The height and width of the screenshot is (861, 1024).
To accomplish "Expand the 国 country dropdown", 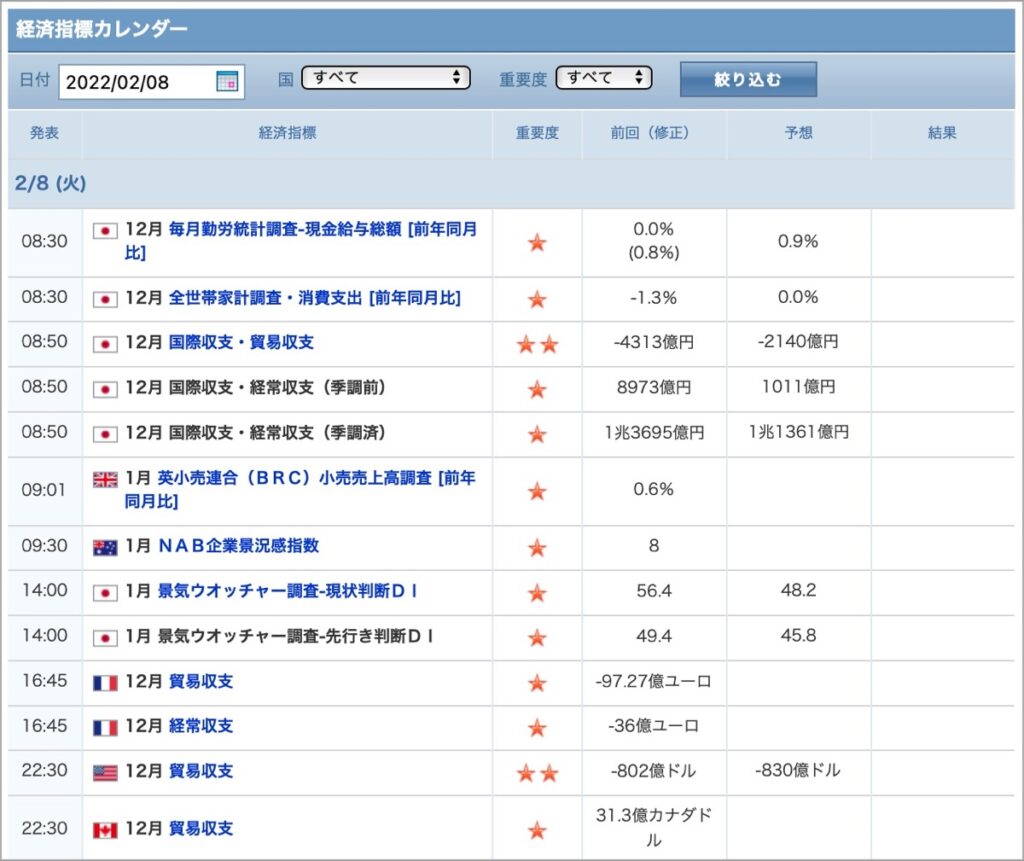I will (385, 78).
